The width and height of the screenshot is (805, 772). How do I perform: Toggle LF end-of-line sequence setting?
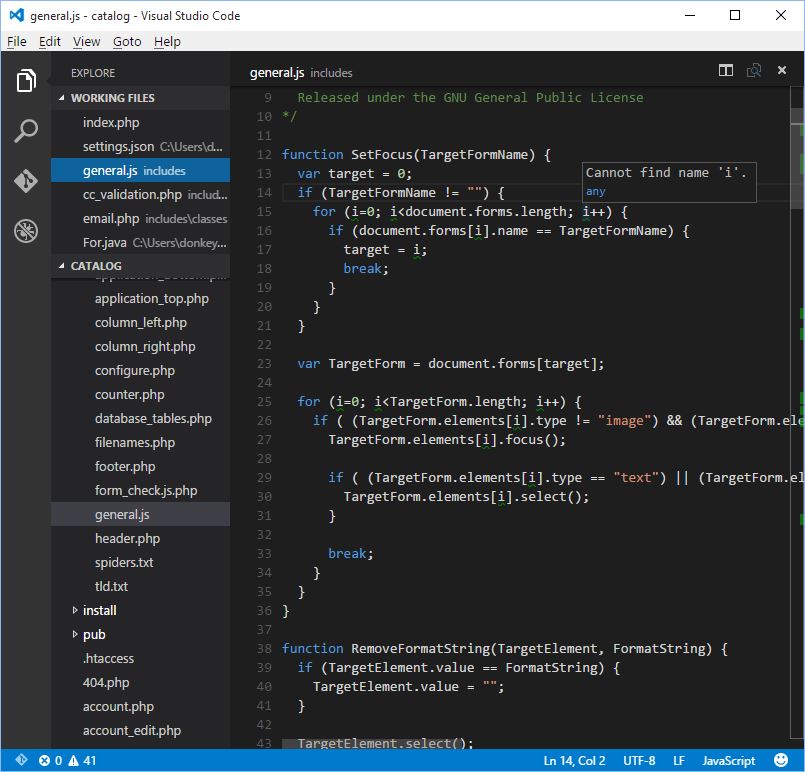pos(679,761)
